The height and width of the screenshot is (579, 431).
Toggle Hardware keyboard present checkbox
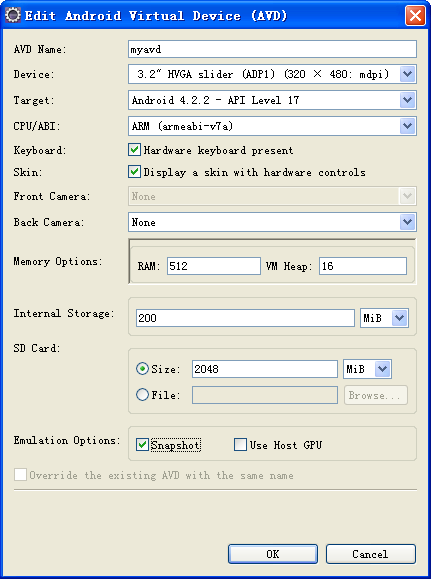pos(134,150)
